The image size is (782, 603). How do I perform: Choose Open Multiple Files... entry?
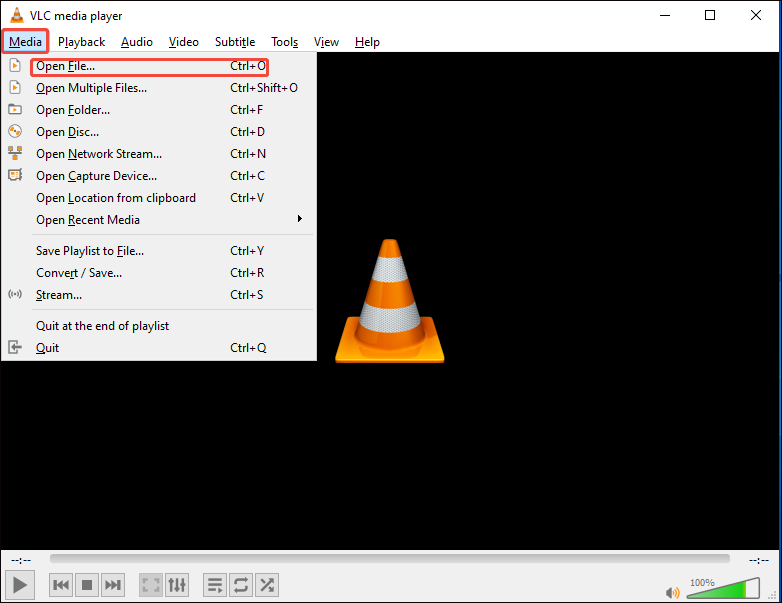tap(159, 88)
